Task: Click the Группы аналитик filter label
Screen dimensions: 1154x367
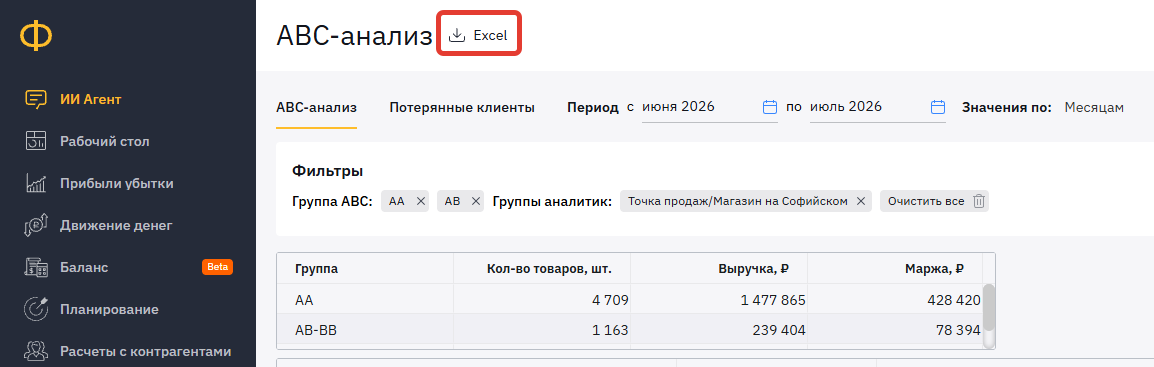Action: [553, 201]
